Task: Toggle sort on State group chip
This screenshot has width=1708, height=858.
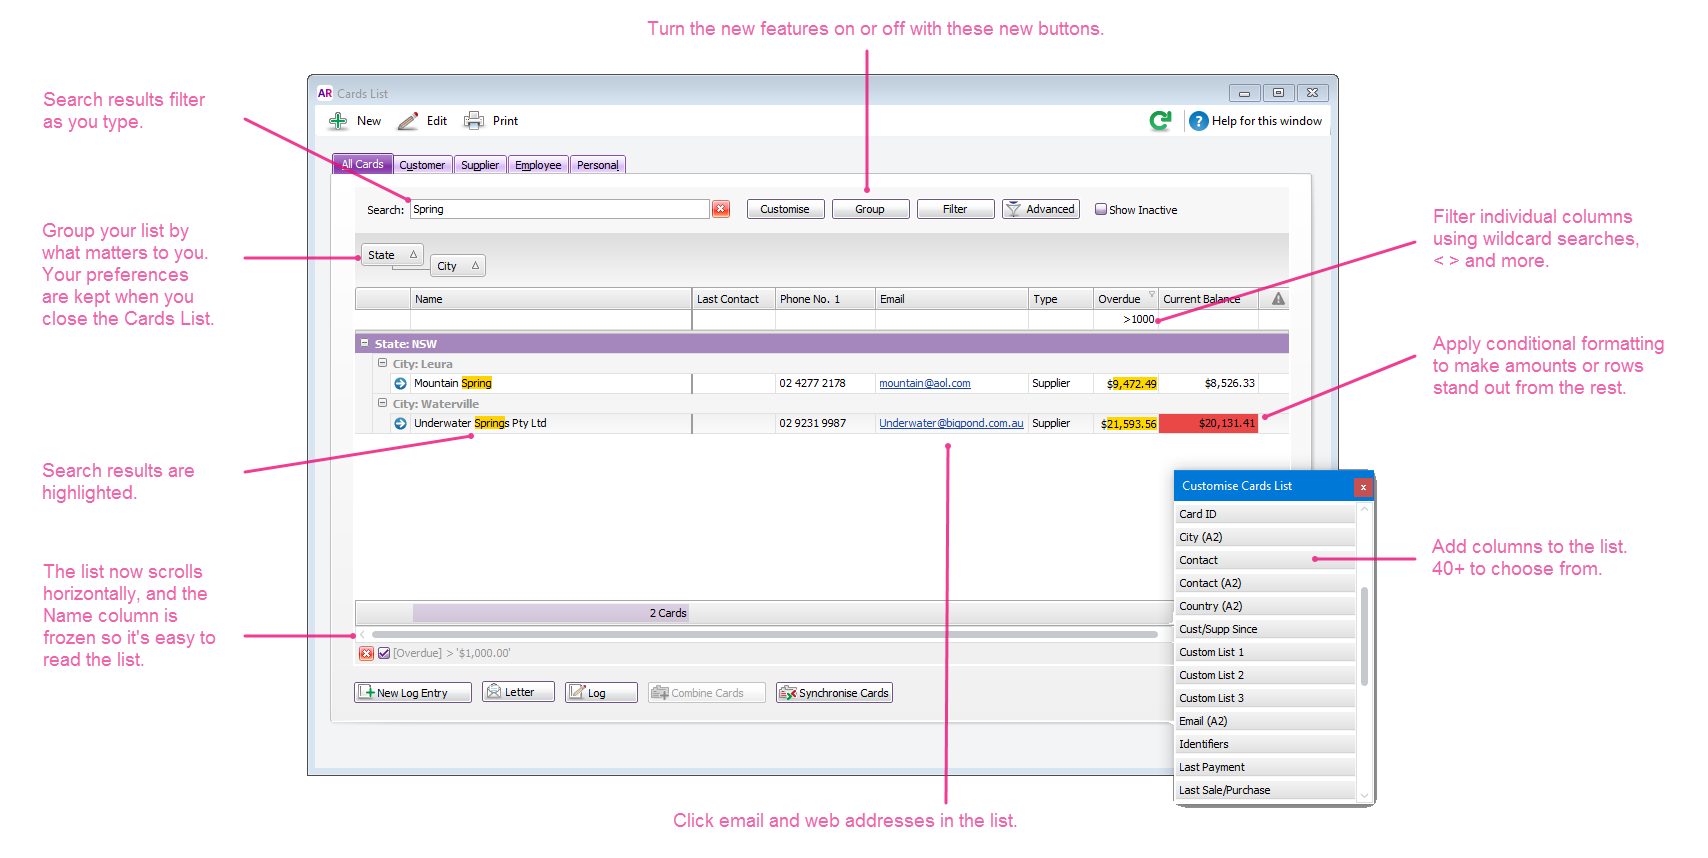Action: (392, 255)
